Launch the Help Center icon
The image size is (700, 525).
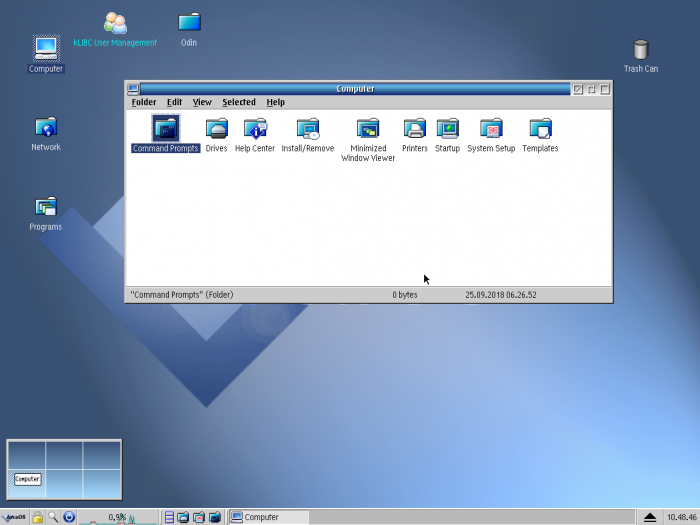255,128
